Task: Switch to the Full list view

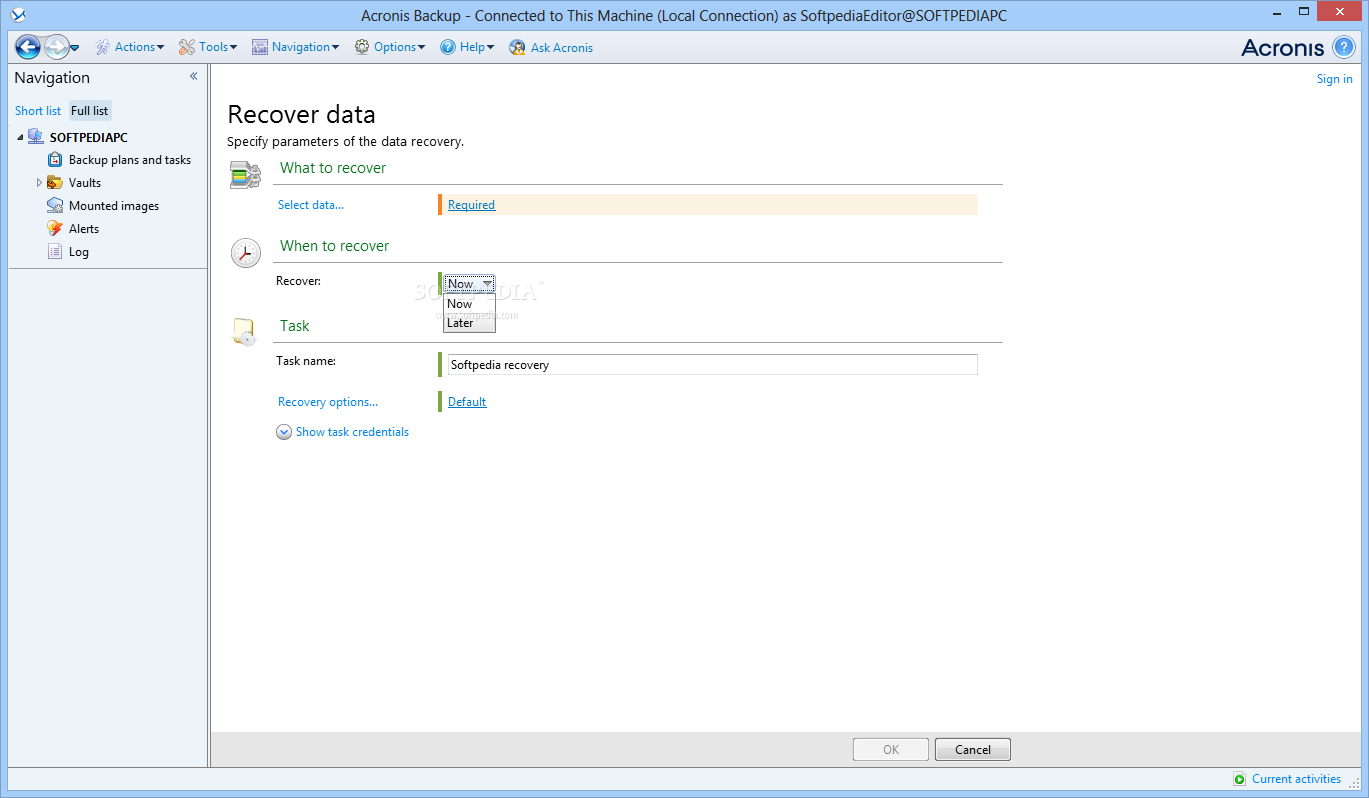Action: pyautogui.click(x=90, y=111)
